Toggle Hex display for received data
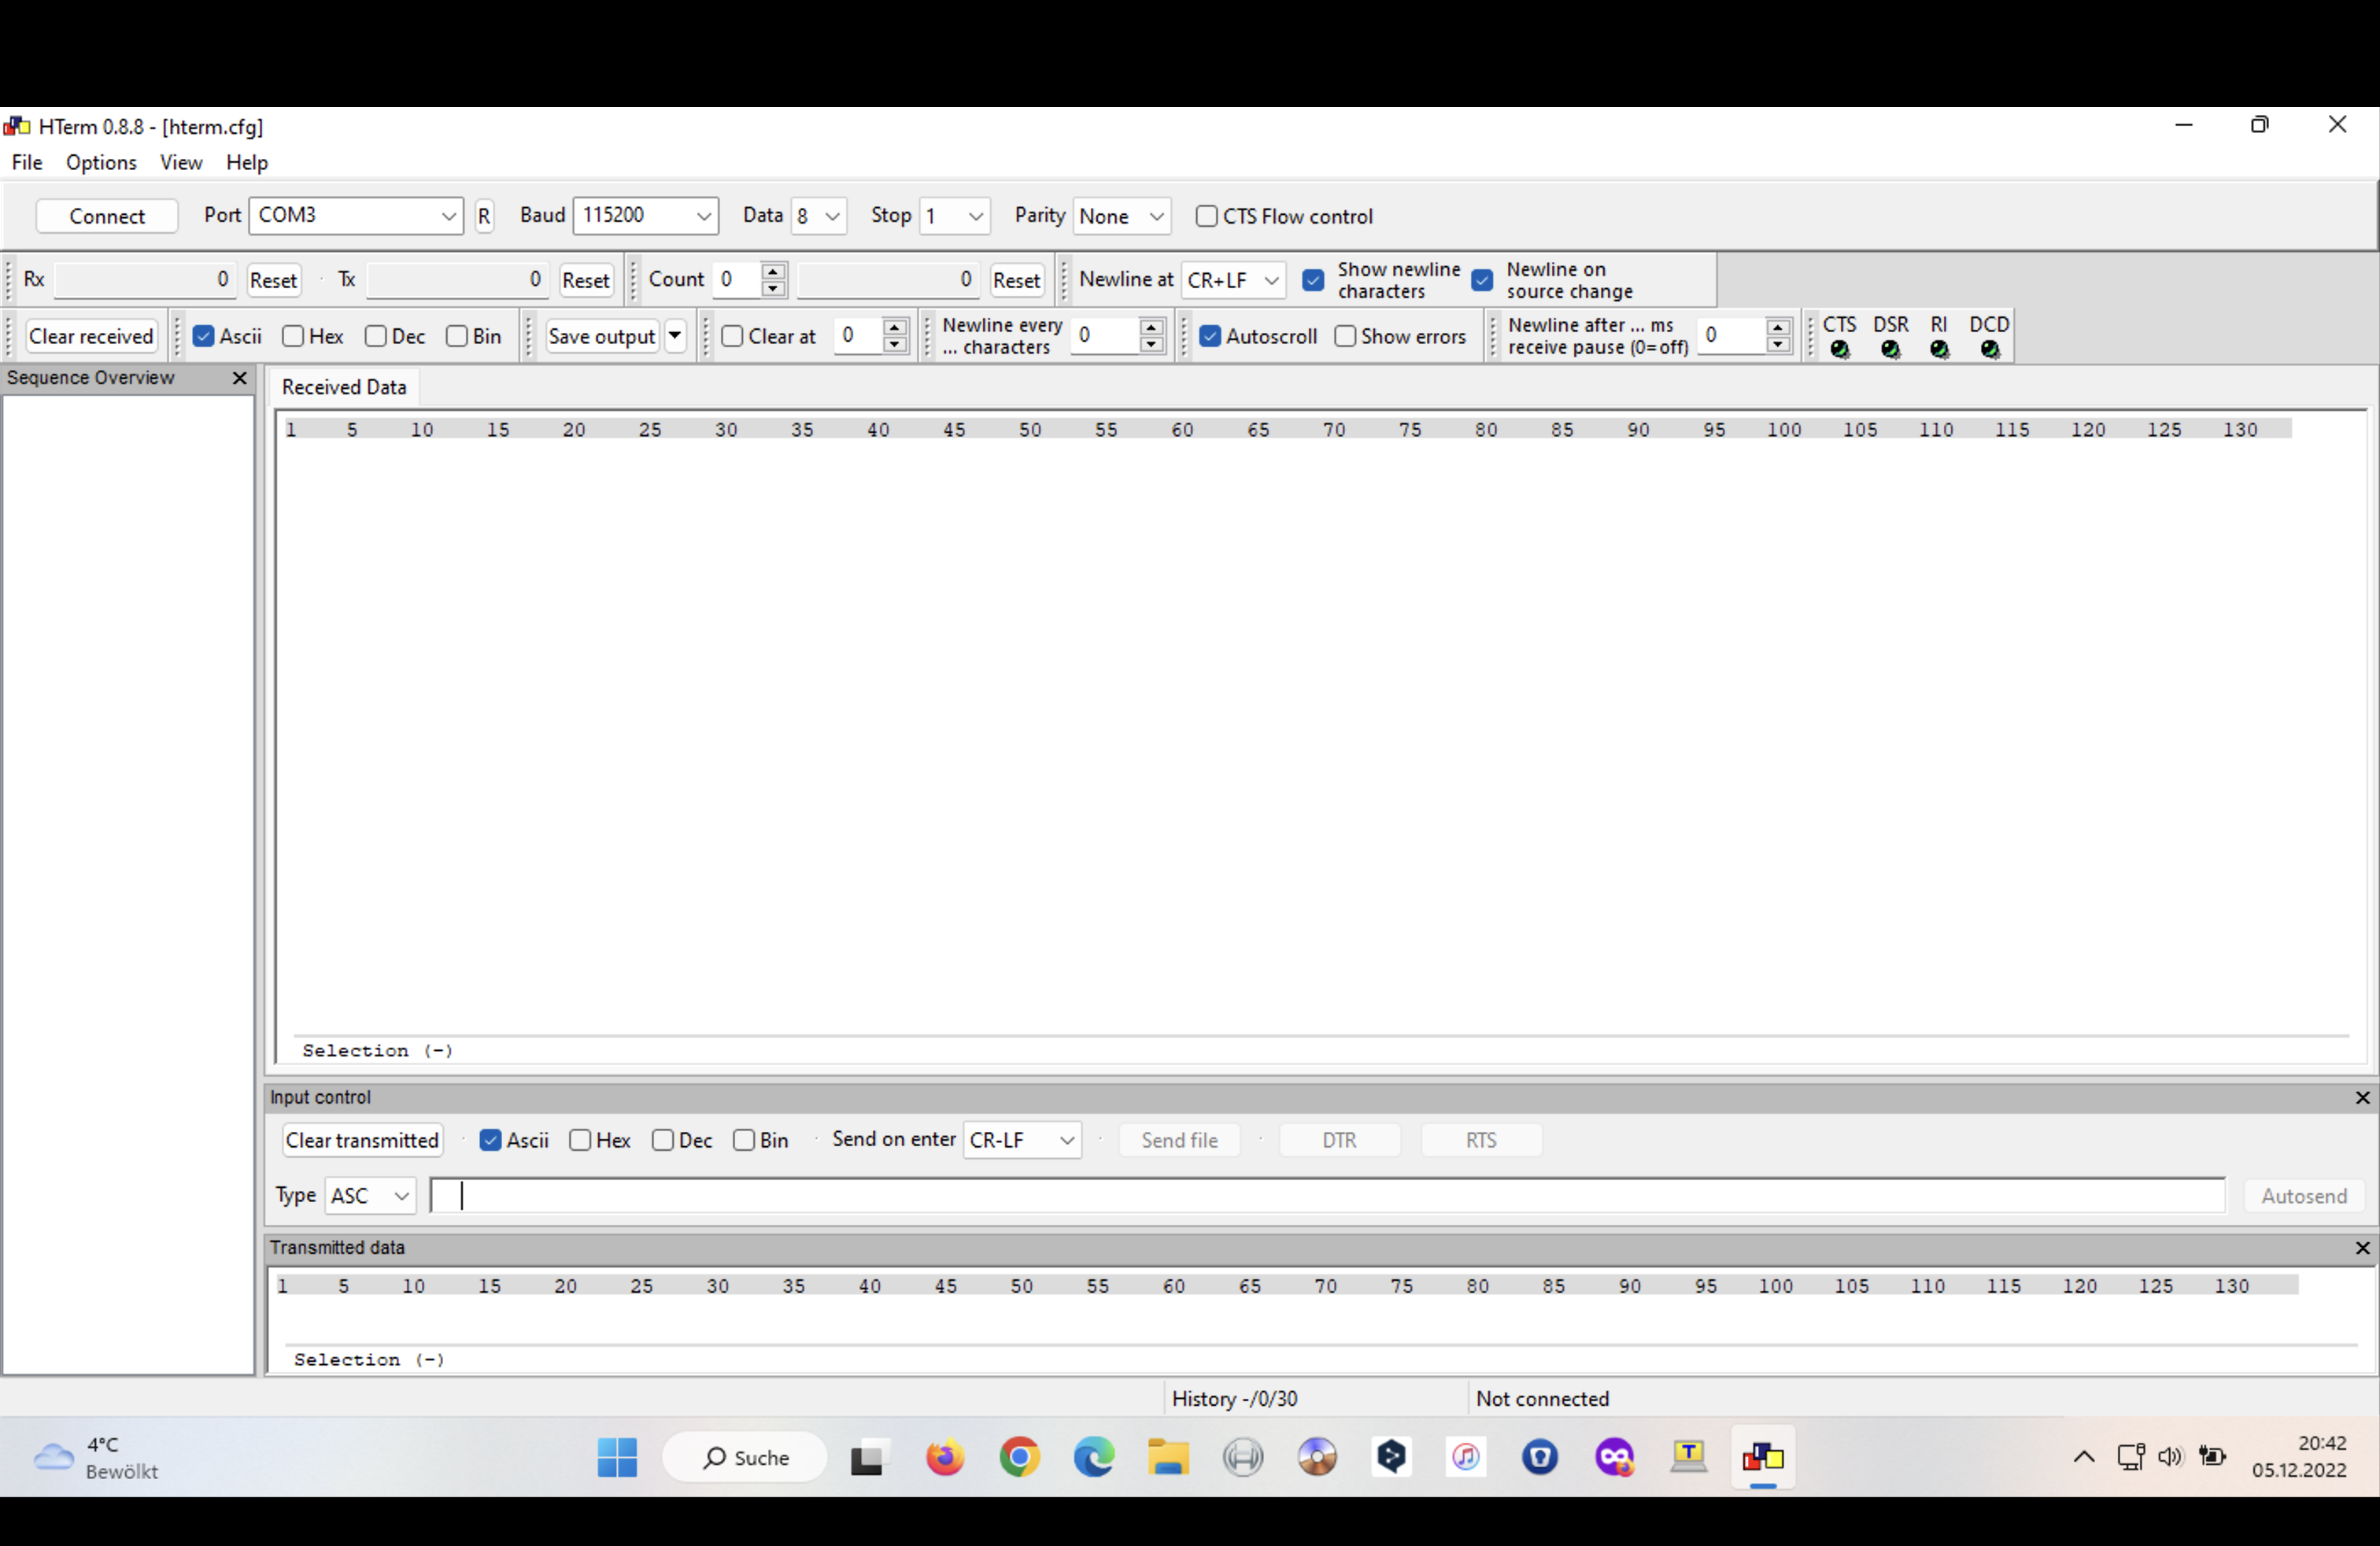Image resolution: width=2380 pixels, height=1546 pixels. [293, 336]
